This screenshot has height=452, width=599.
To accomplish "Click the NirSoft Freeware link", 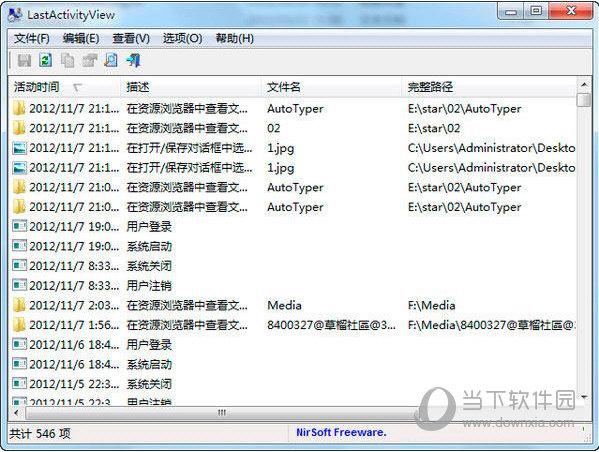I will 342,432.
